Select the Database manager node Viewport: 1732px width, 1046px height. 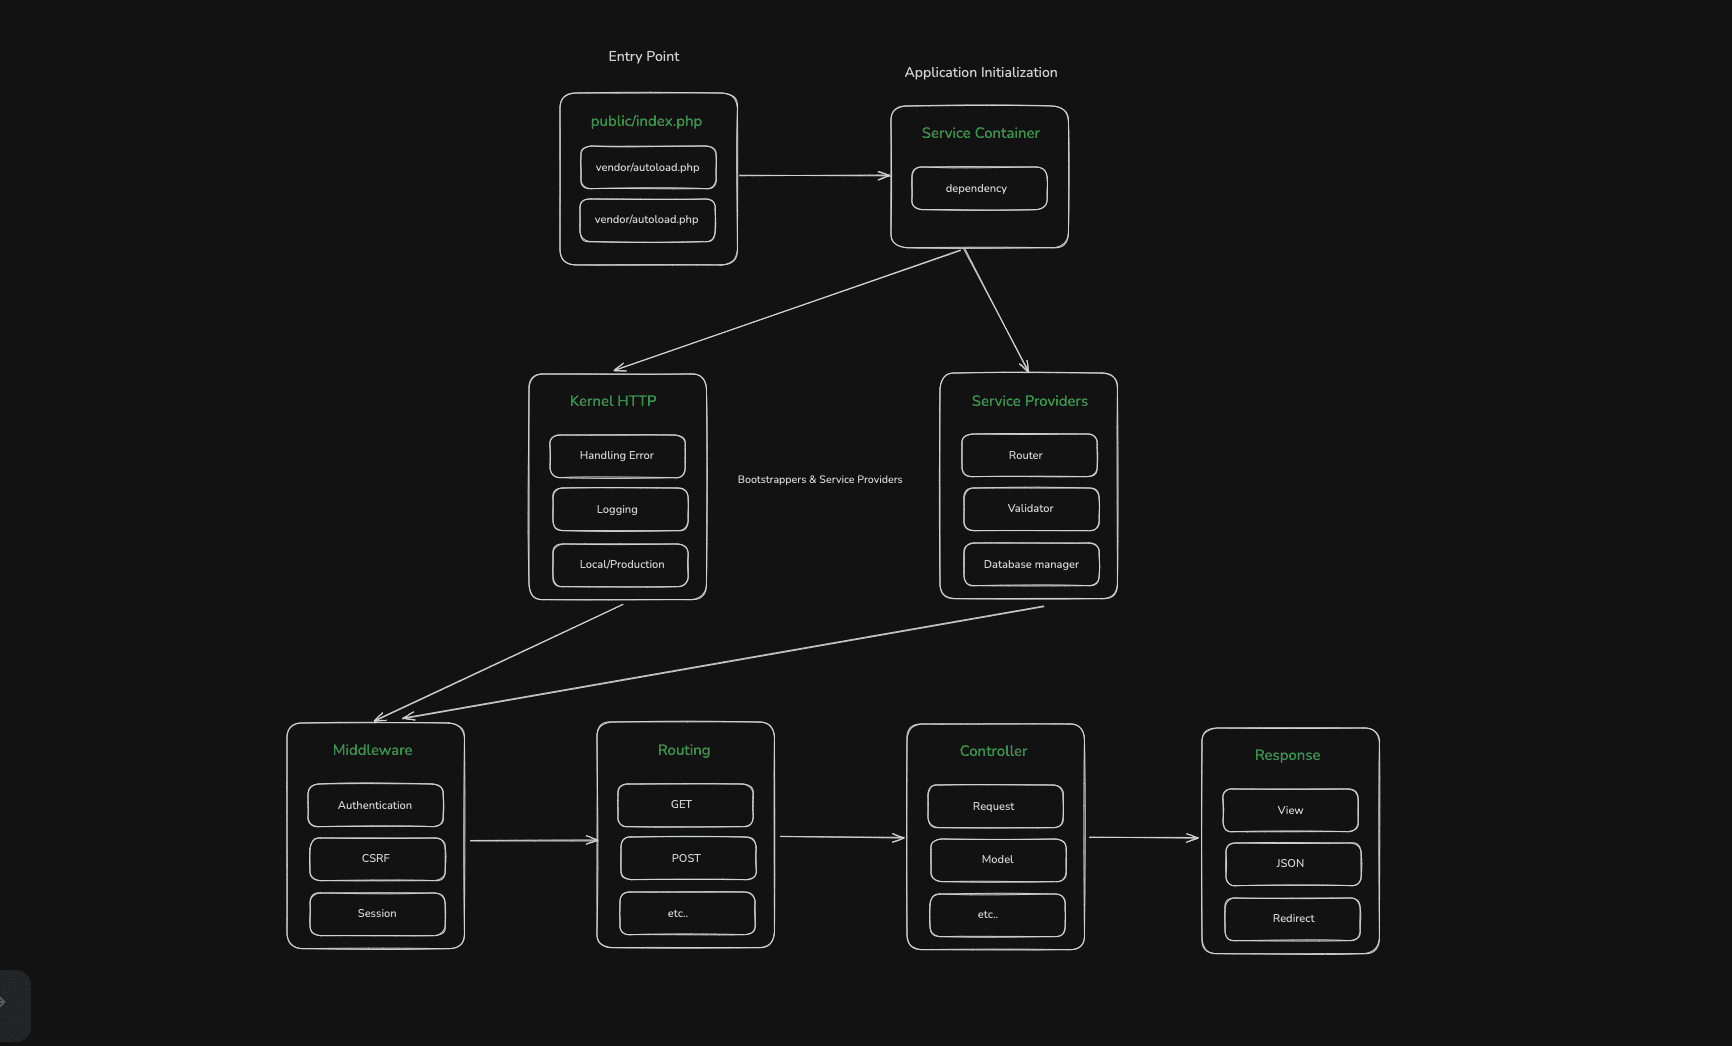[x=1031, y=564]
